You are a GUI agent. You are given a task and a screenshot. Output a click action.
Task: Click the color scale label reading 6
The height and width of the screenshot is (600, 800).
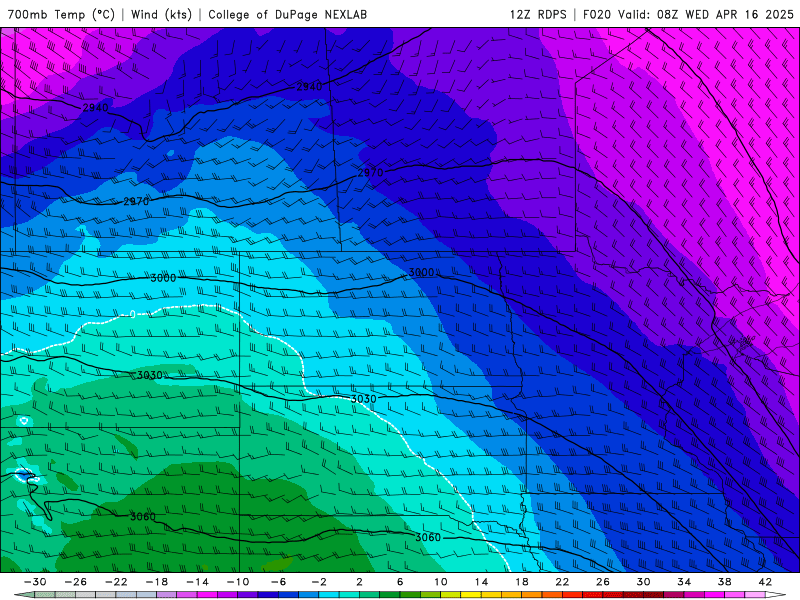coord(400,582)
